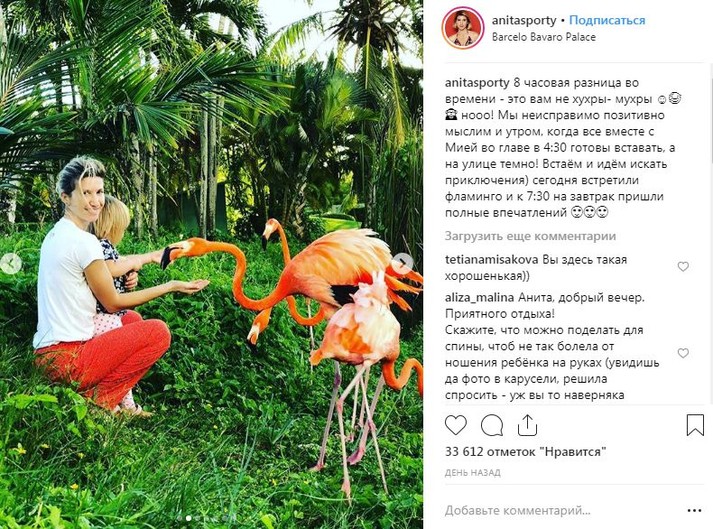Share the post using the upload arrow icon
Viewport: 713px width, 529px height.
click(x=527, y=425)
